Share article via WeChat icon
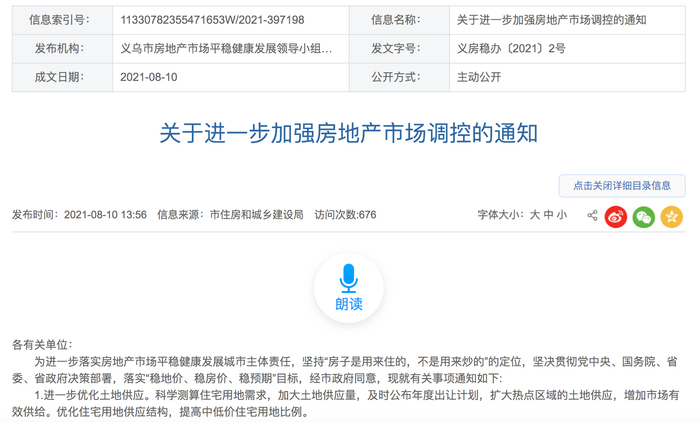The width and height of the screenshot is (700, 422). pos(644,217)
